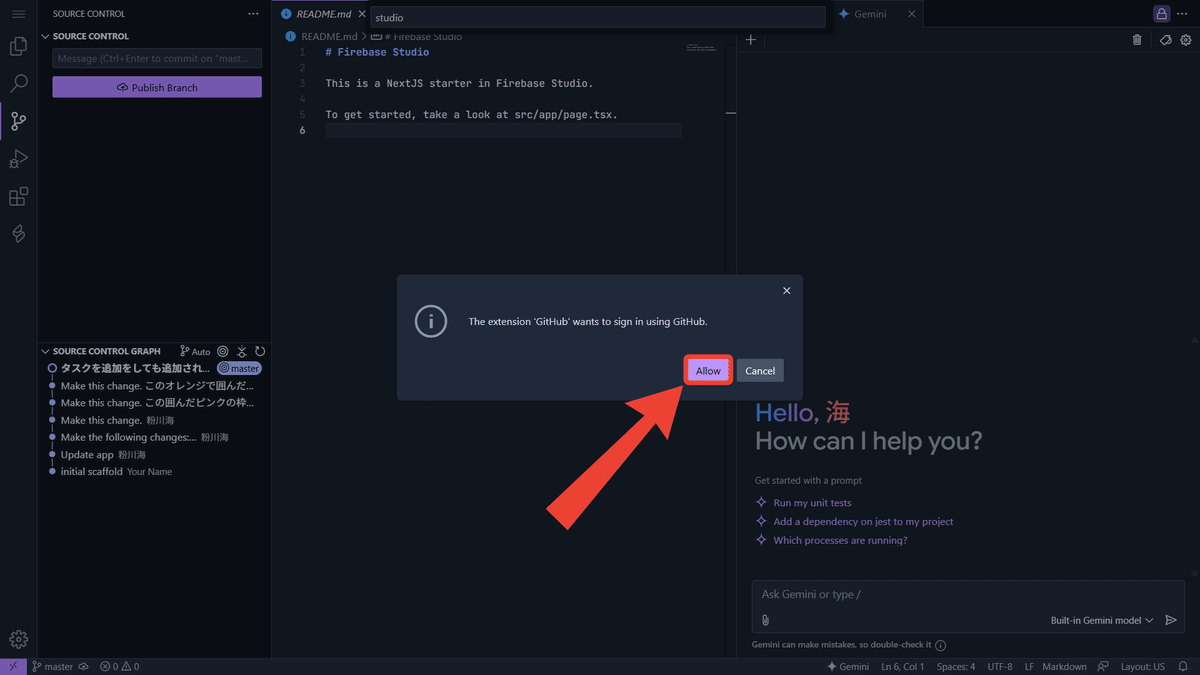Click Ln 6, Col 1 in status bar
1200x675 pixels.
coord(903,666)
